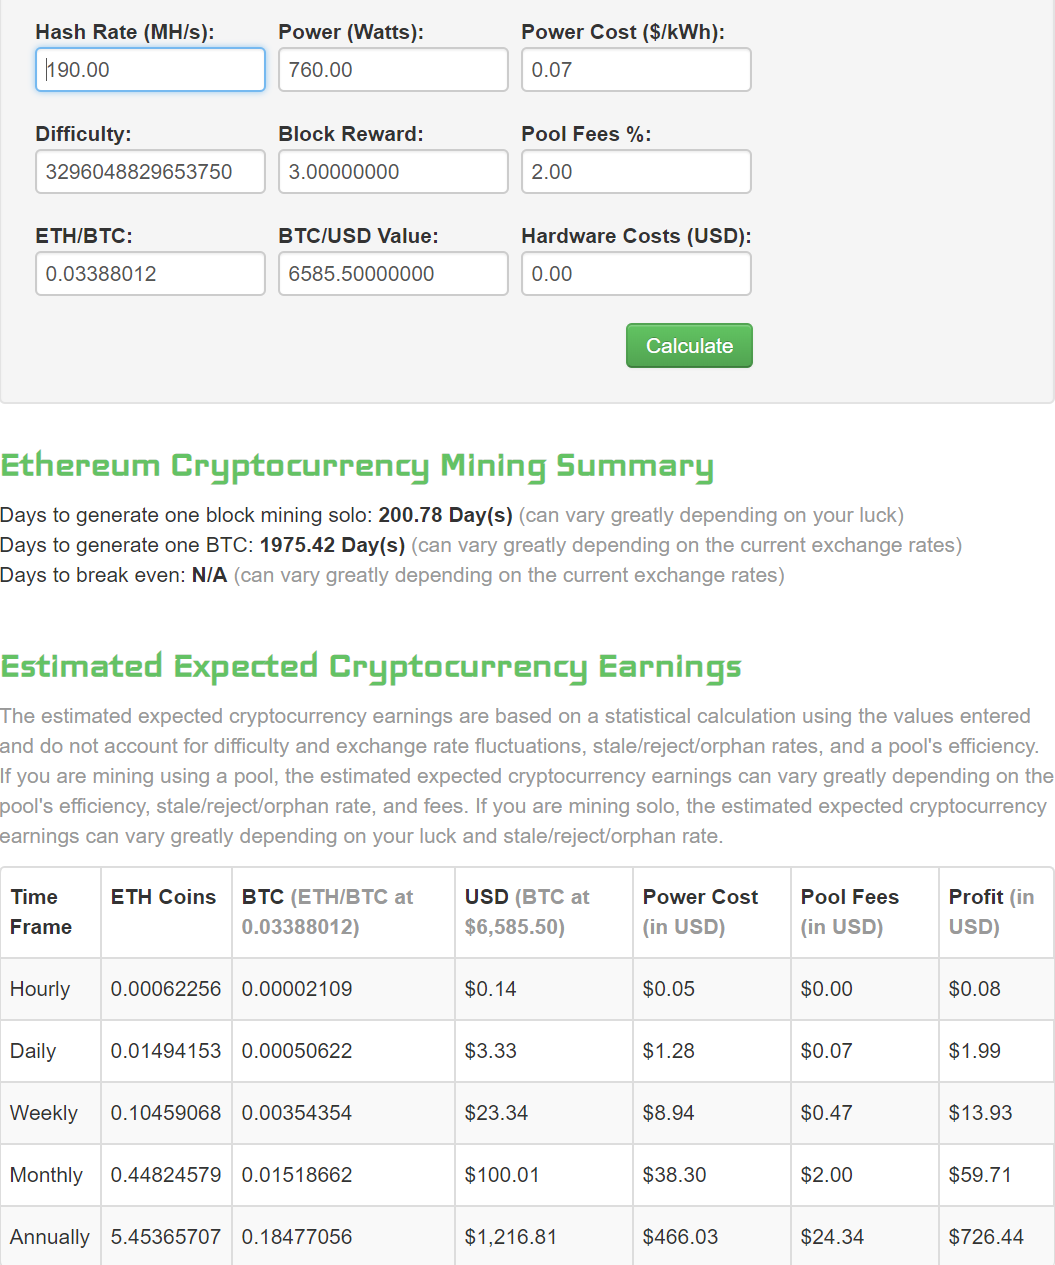The image size is (1055, 1265).
Task: Click the N/A break even value
Action: [210, 575]
